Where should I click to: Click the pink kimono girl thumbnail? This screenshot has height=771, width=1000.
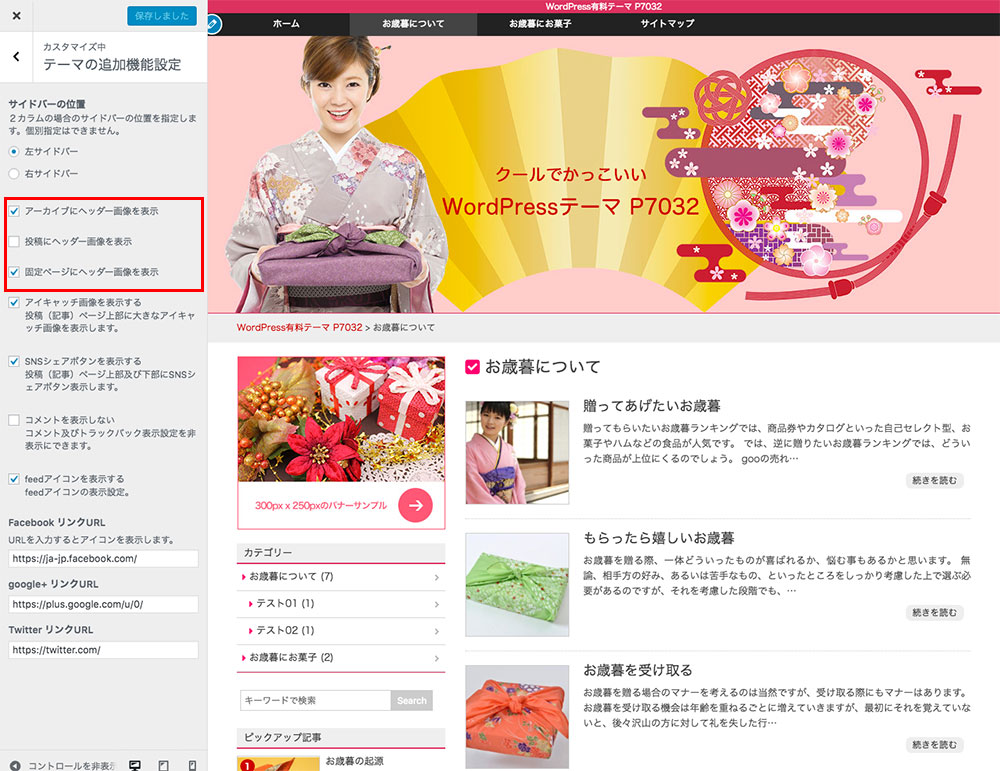[x=517, y=452]
